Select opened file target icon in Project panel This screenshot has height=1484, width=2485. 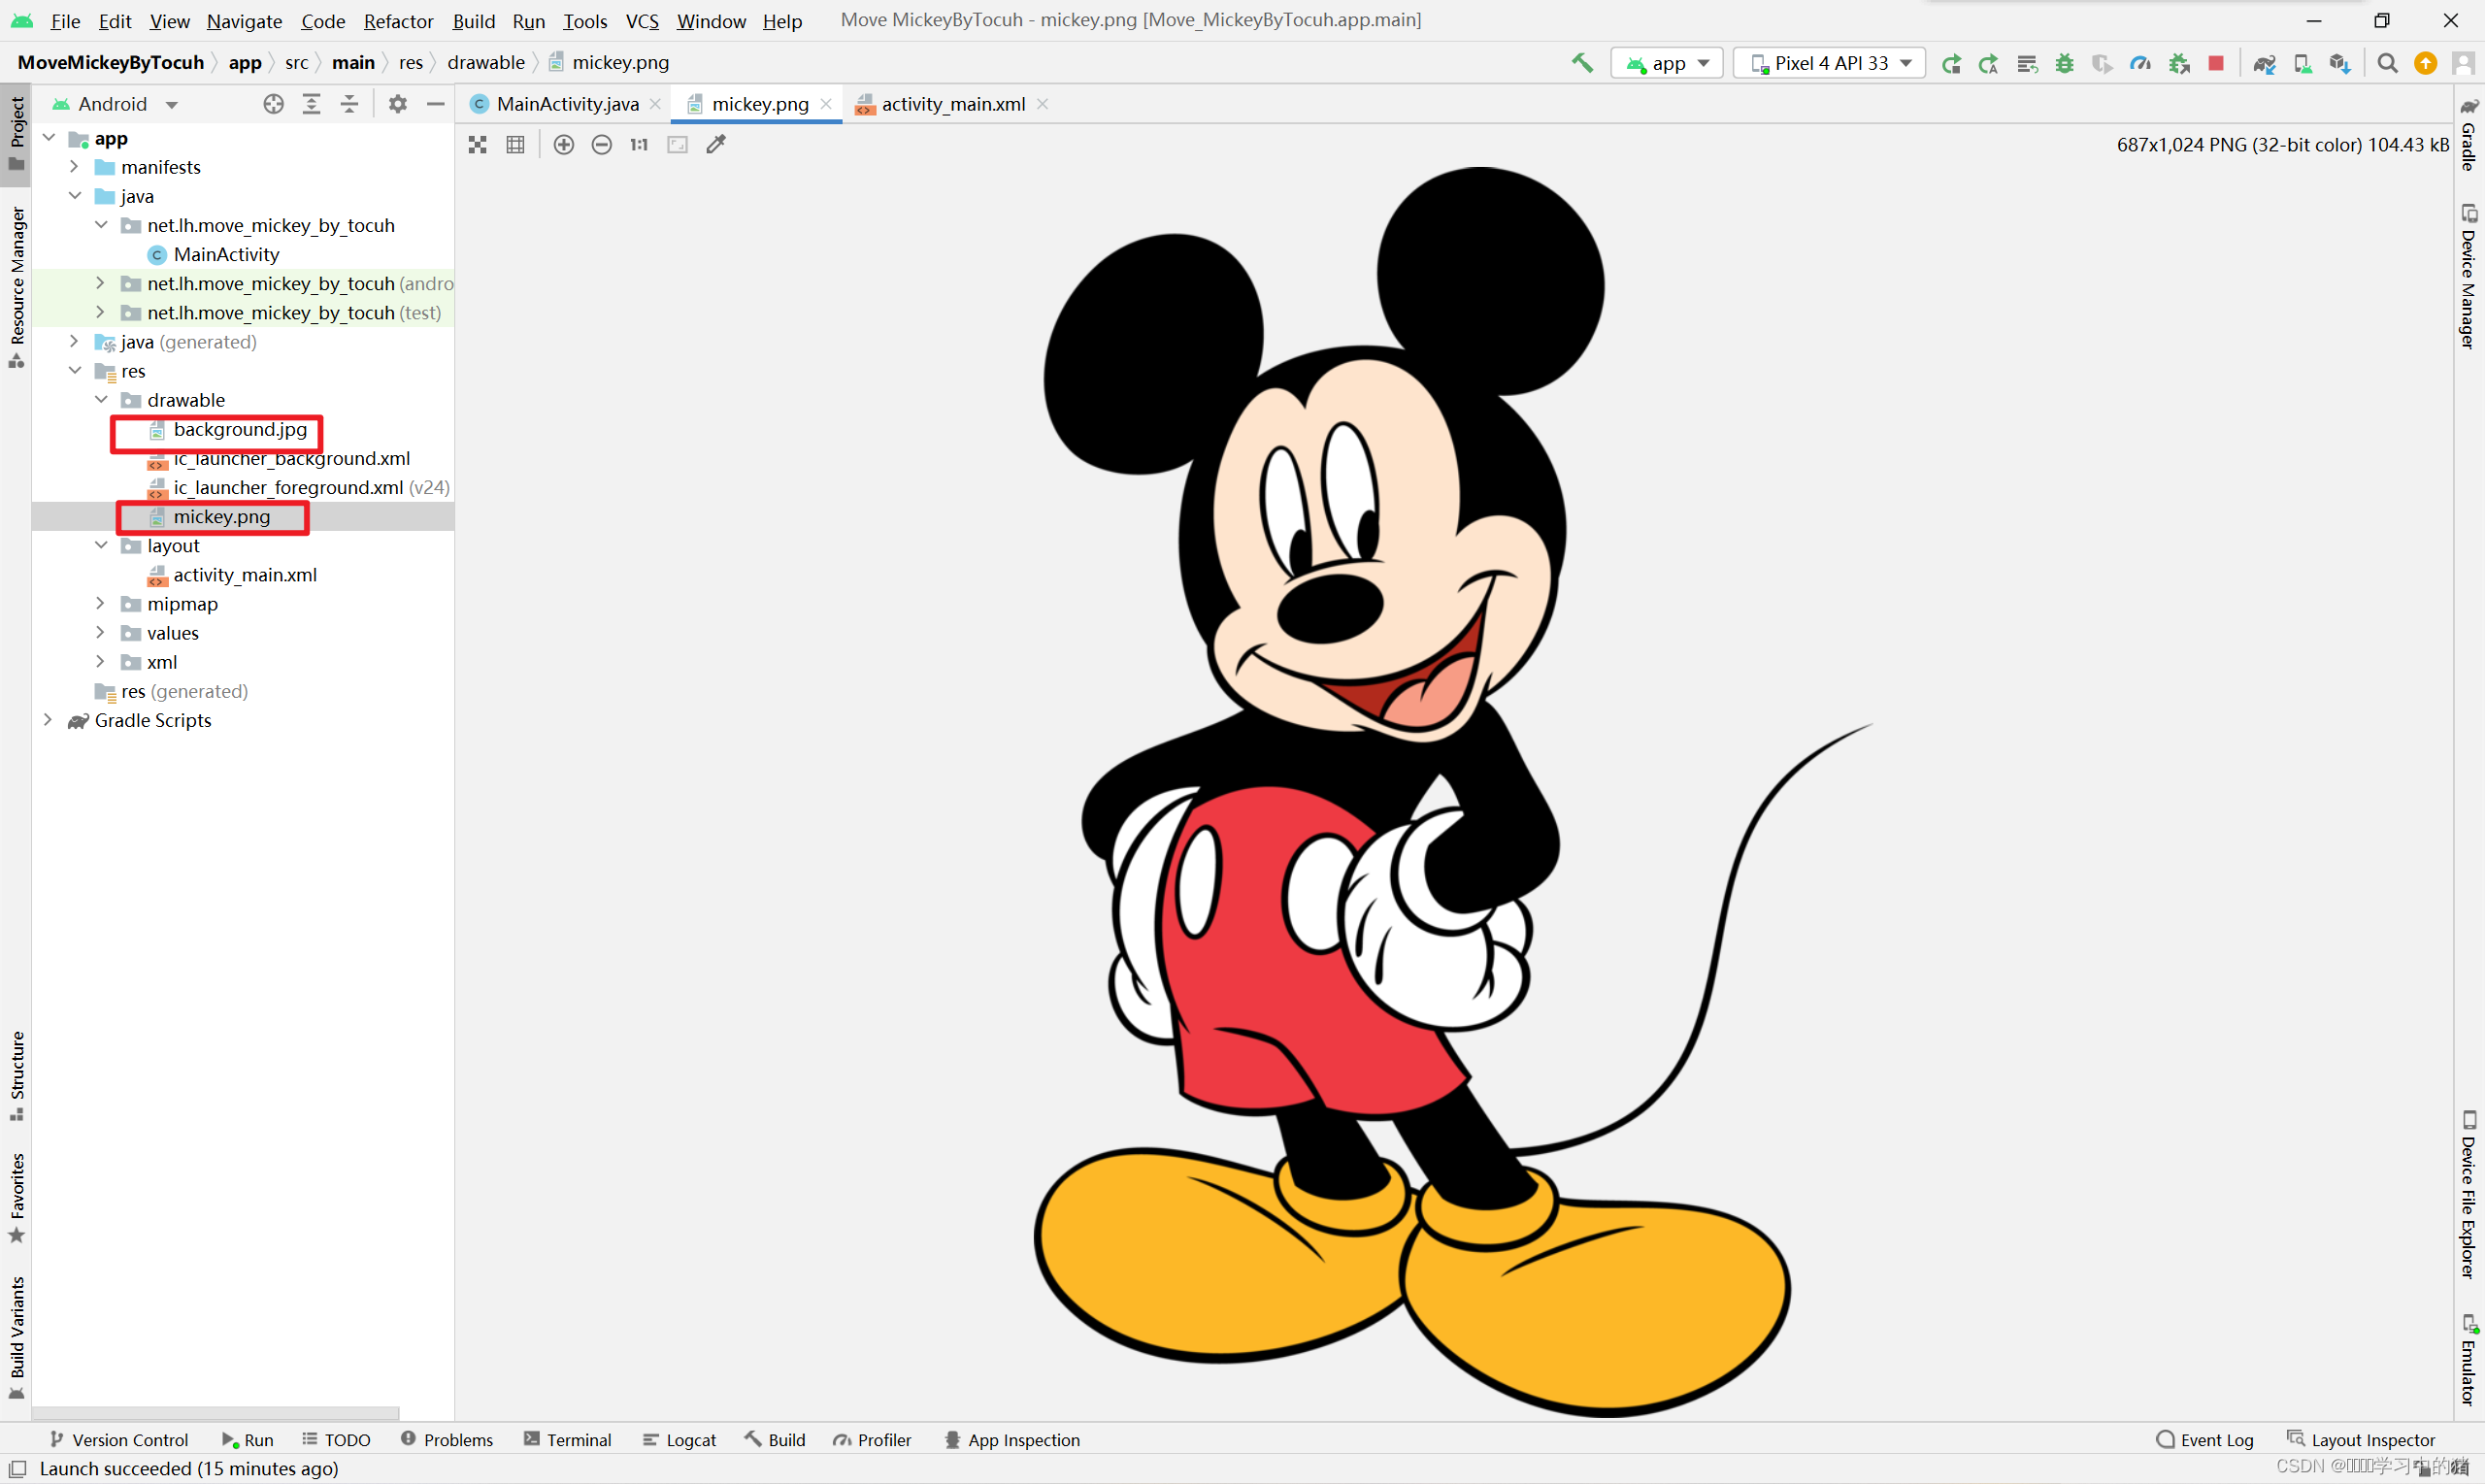click(274, 104)
